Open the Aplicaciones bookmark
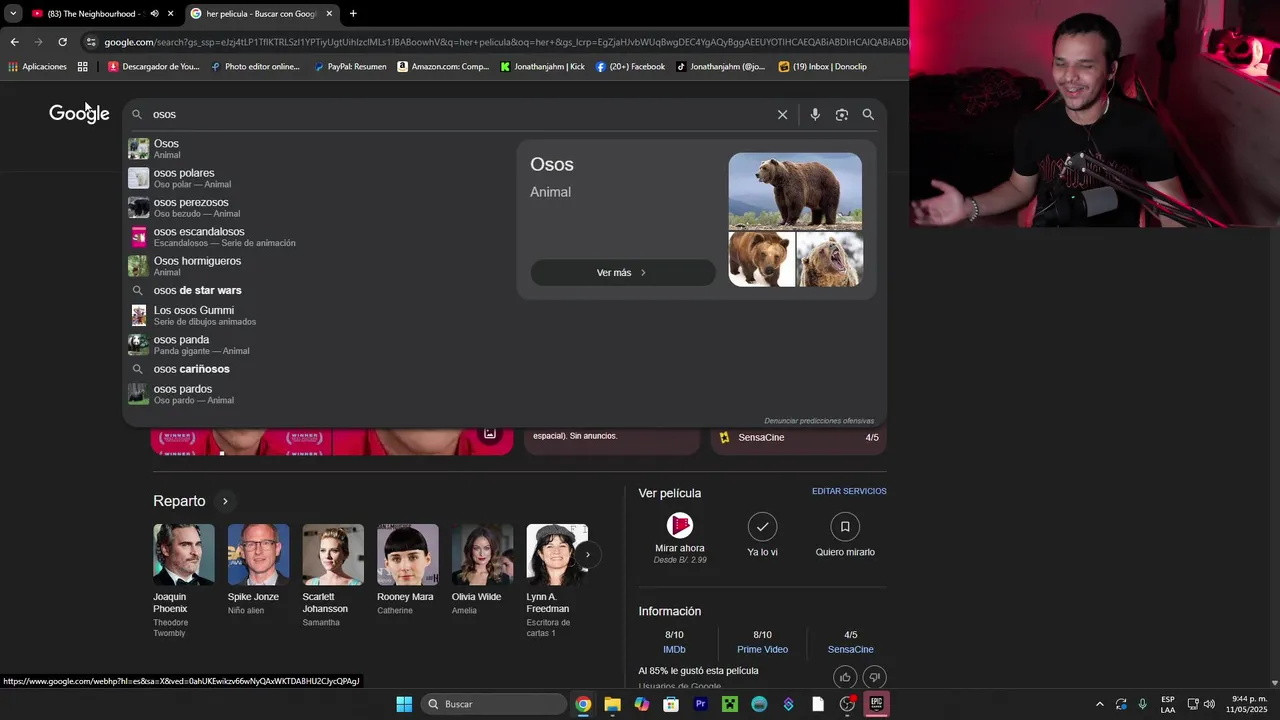 coord(38,67)
